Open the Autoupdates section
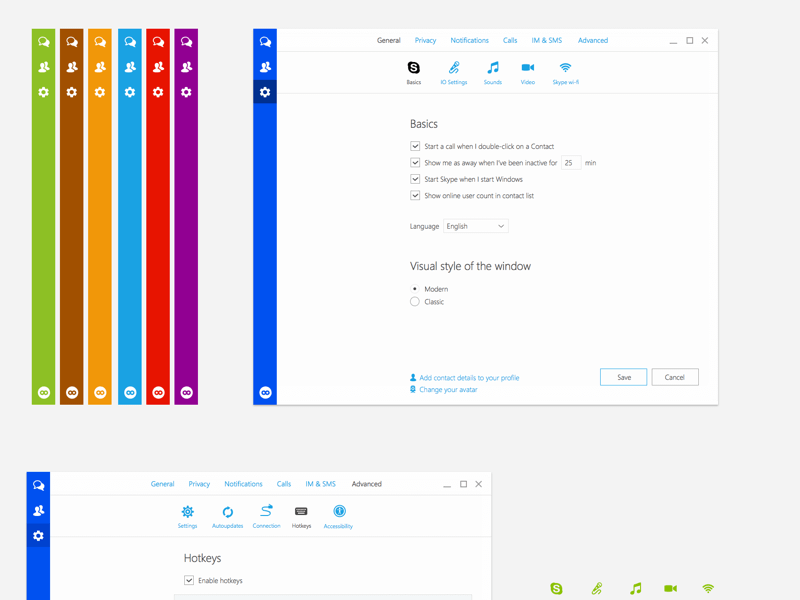 228,512
